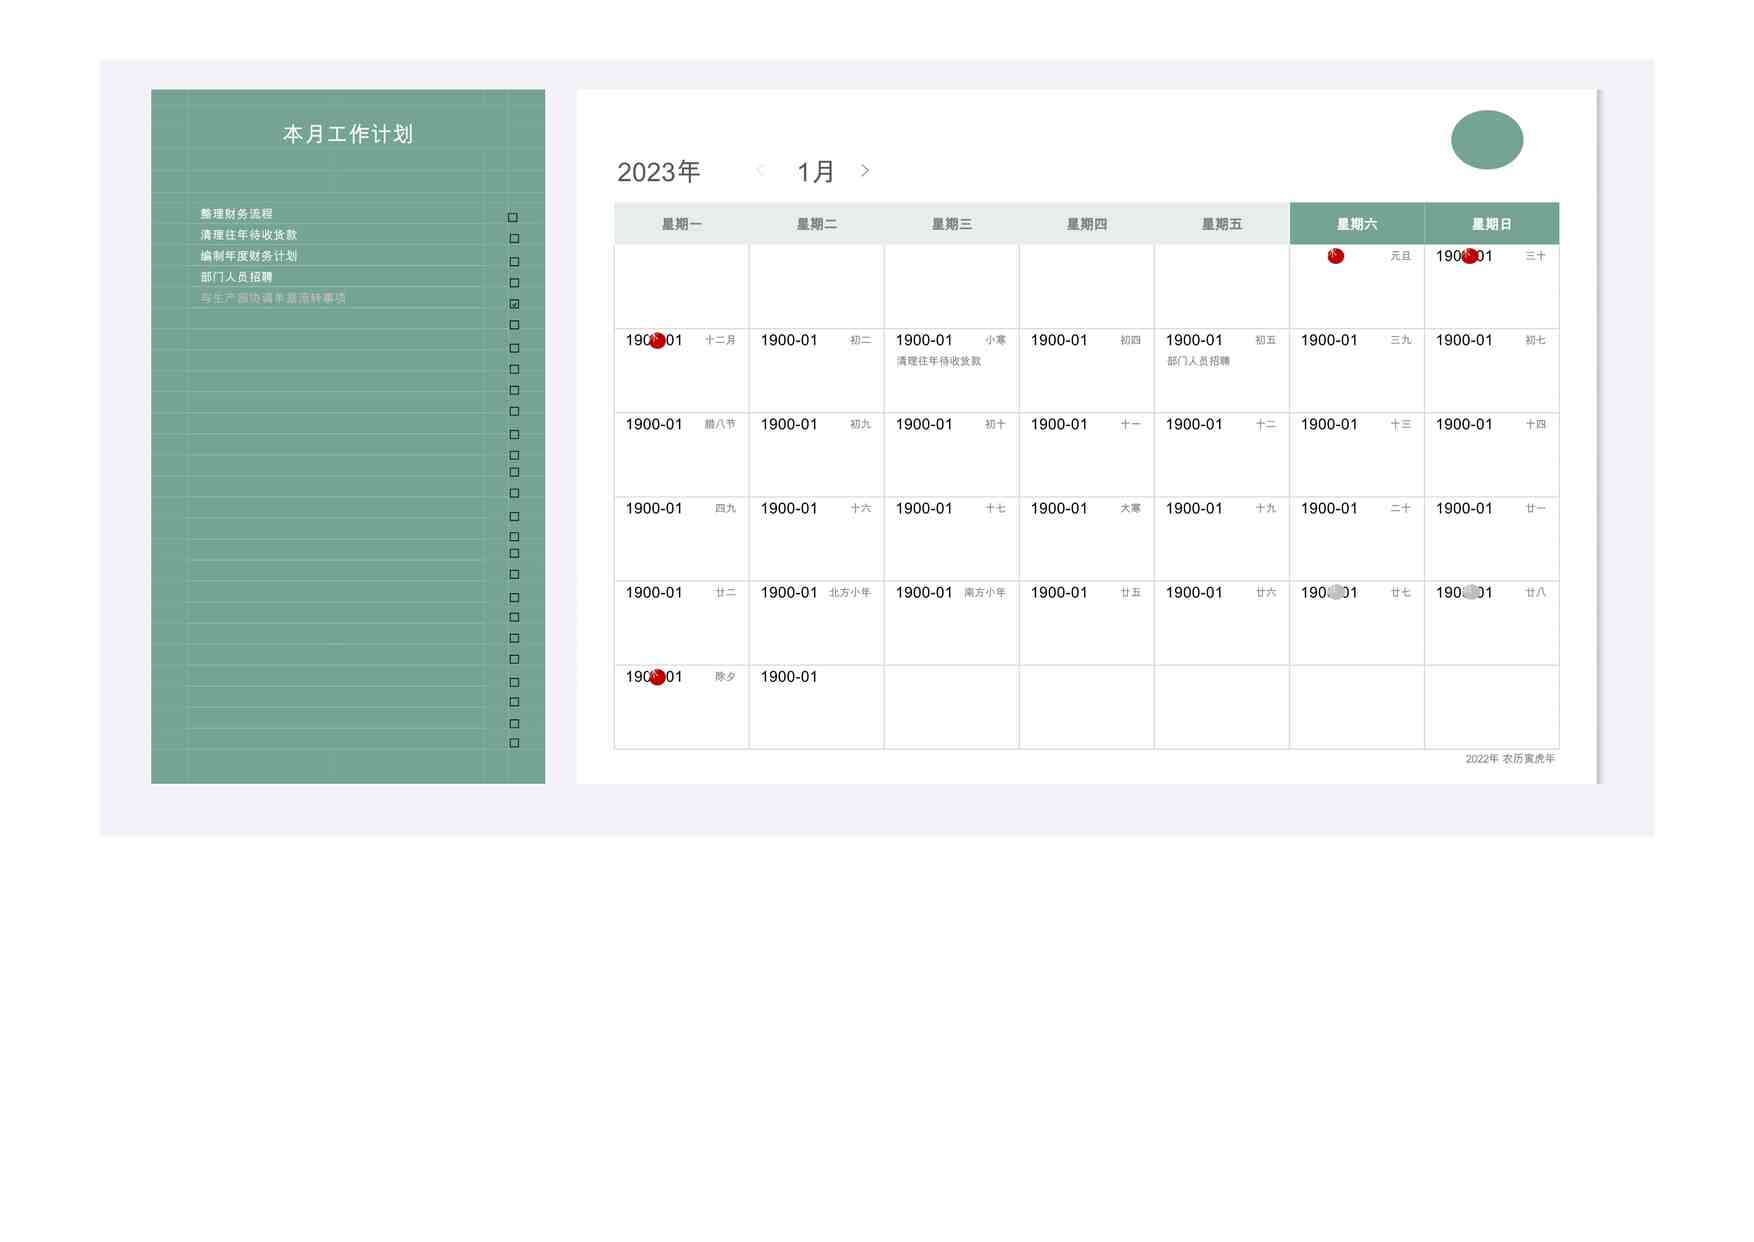Screen dimensions: 1754x1242
Task: Click the grey workday badge in the 廿七 cell
Action: 1335,592
